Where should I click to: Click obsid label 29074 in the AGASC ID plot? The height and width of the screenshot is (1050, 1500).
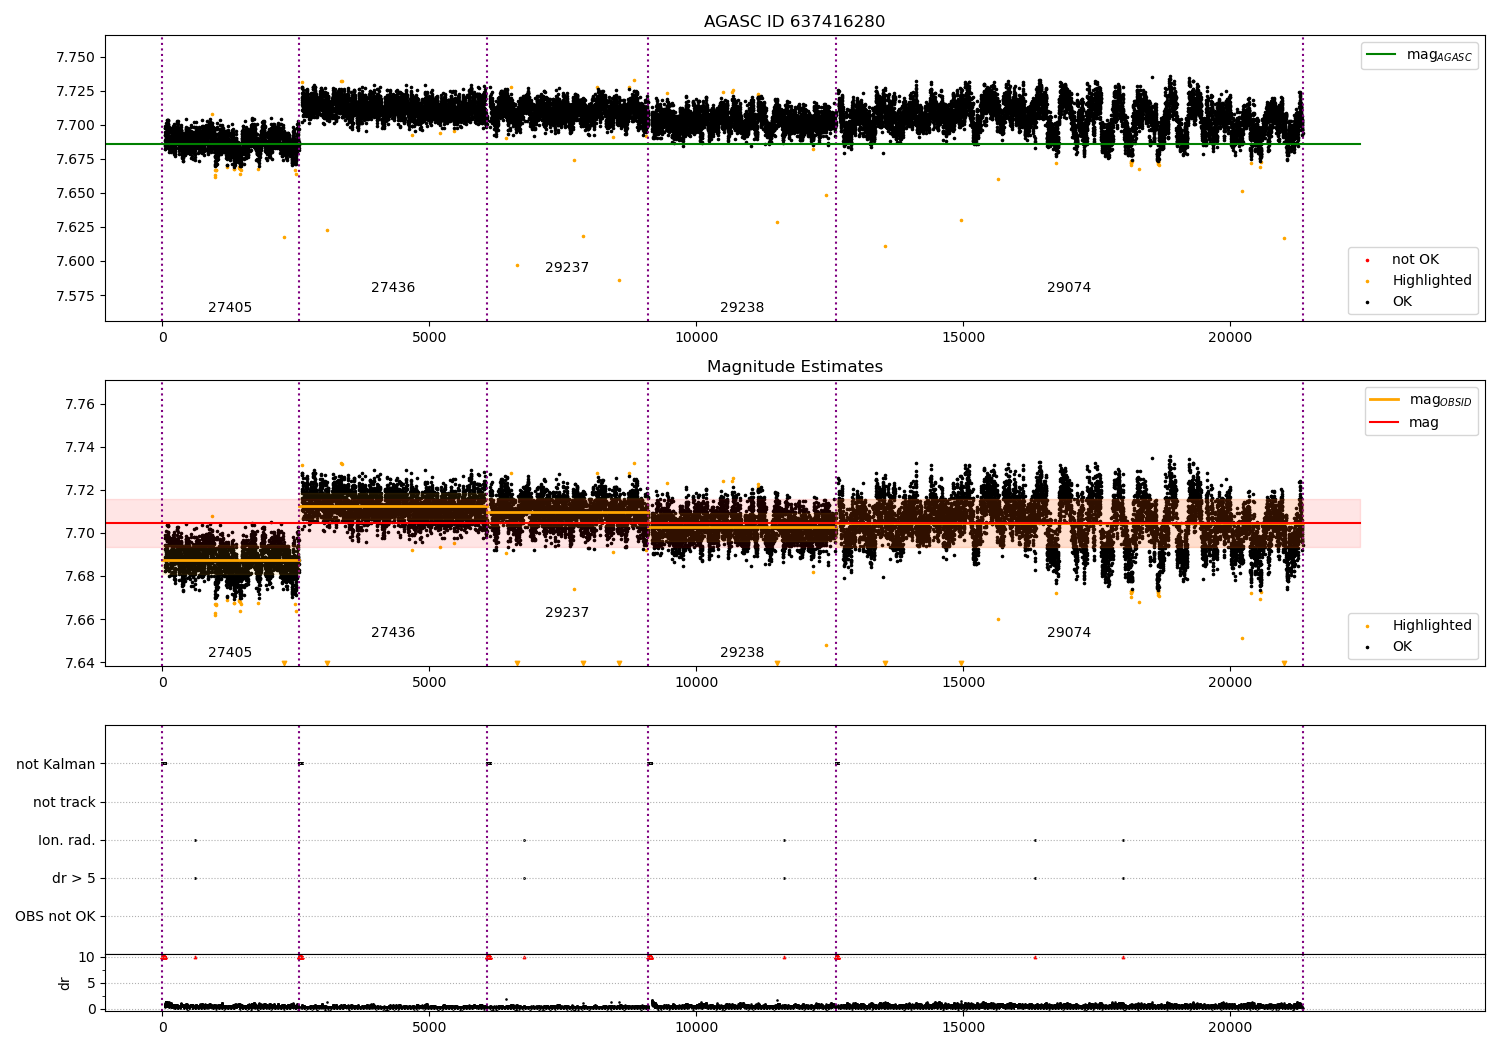coord(1069,288)
